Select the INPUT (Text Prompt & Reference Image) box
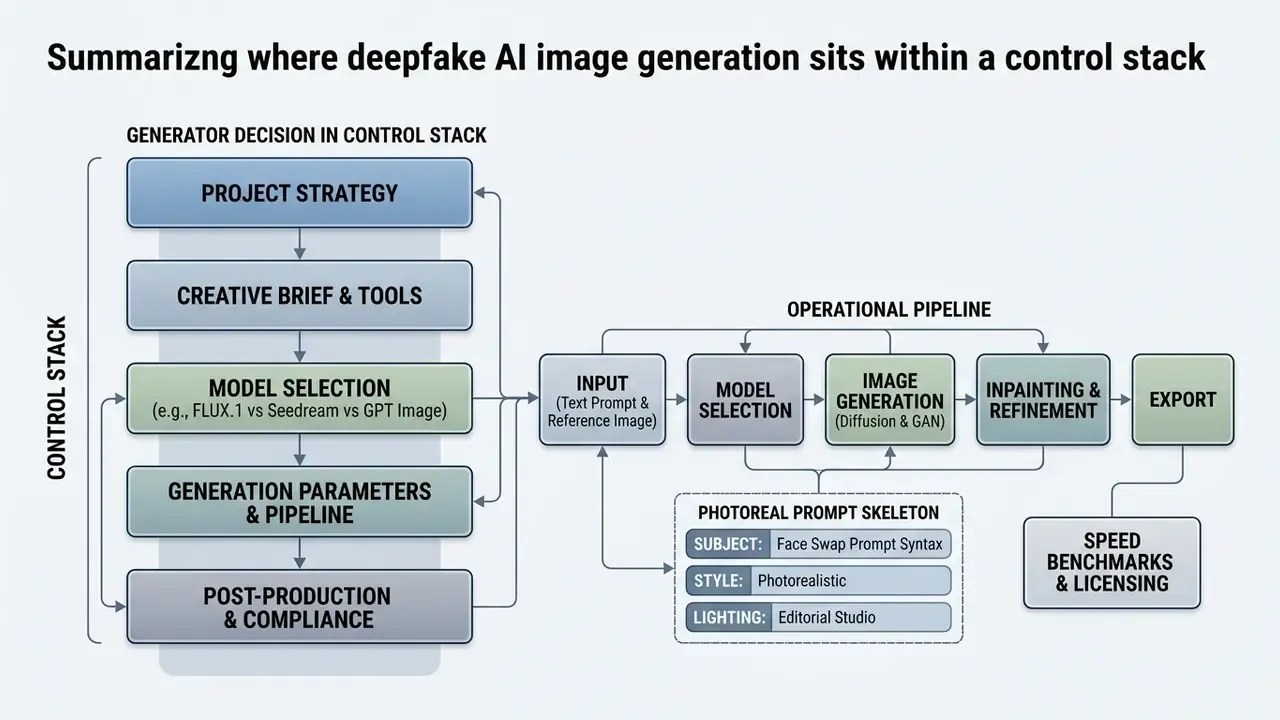Viewport: 1280px width, 720px height. [x=602, y=400]
